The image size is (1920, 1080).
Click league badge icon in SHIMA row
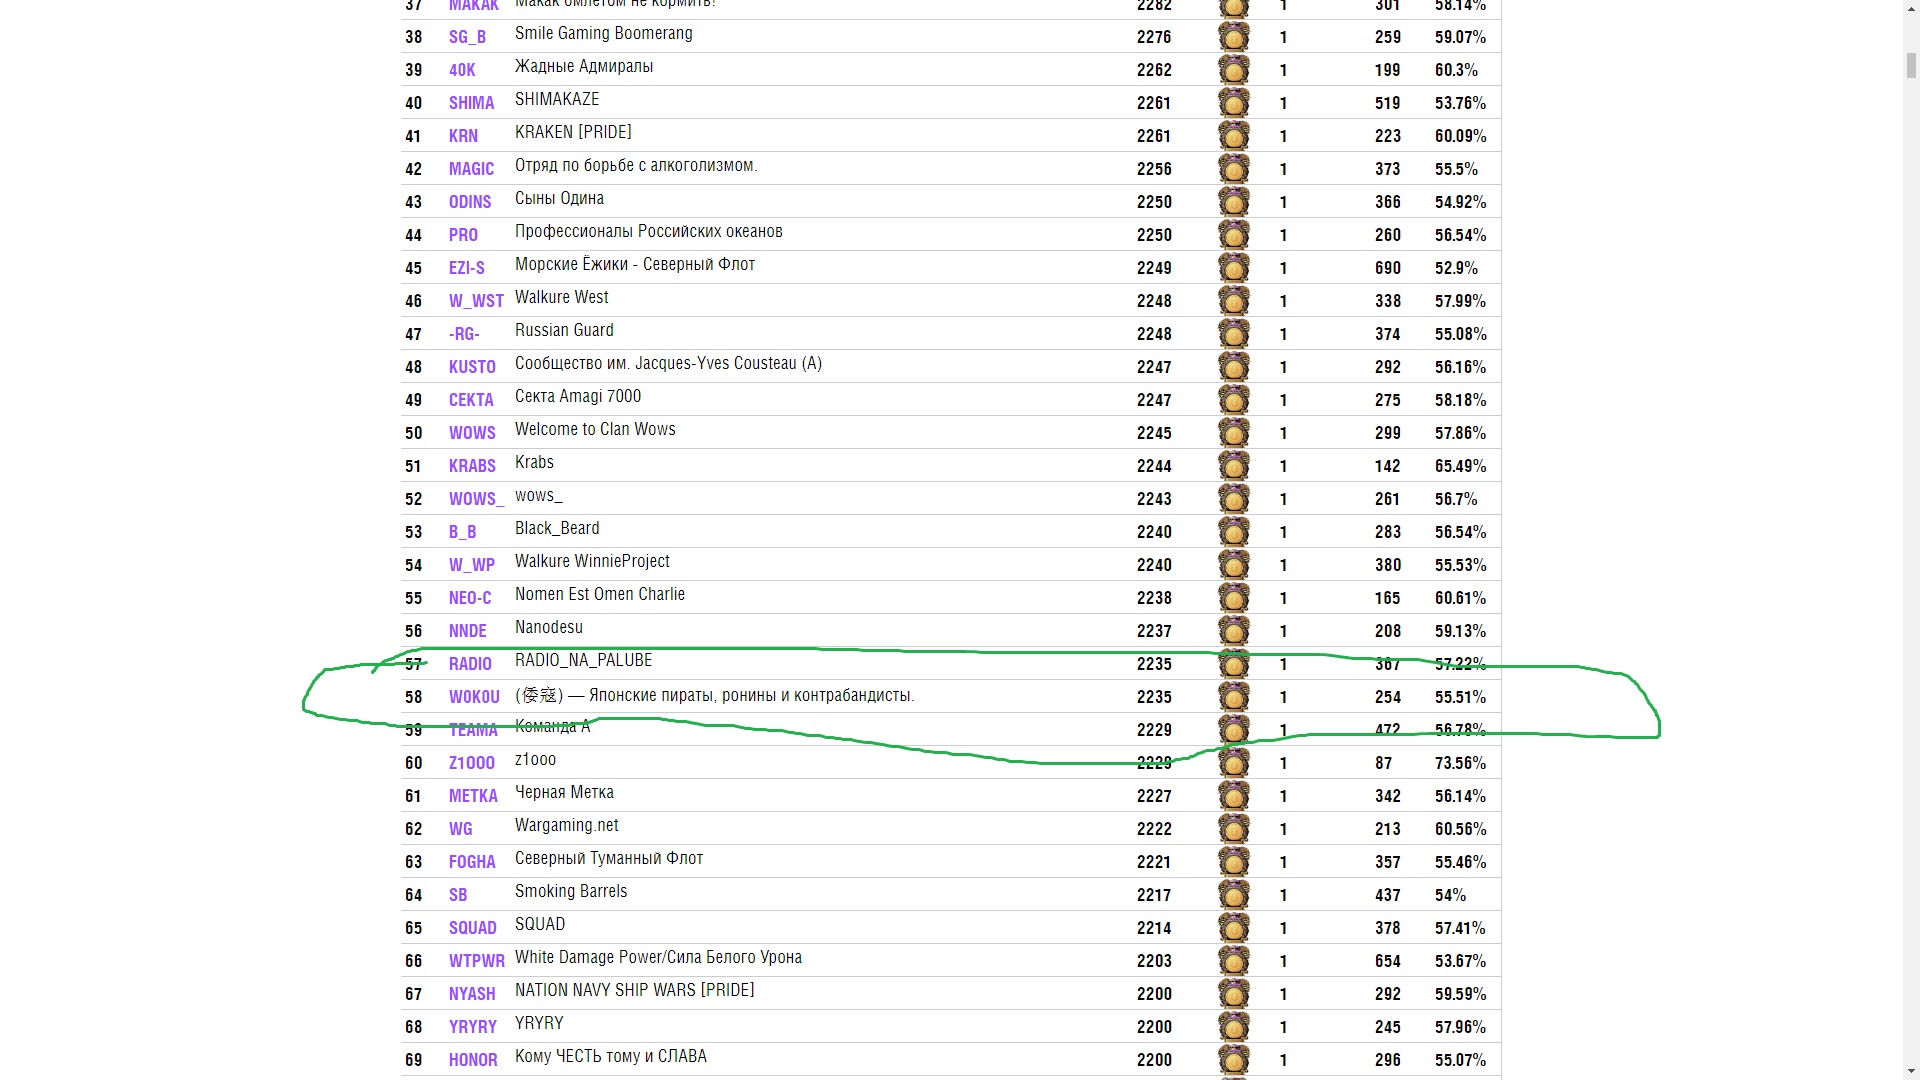[x=1234, y=103]
